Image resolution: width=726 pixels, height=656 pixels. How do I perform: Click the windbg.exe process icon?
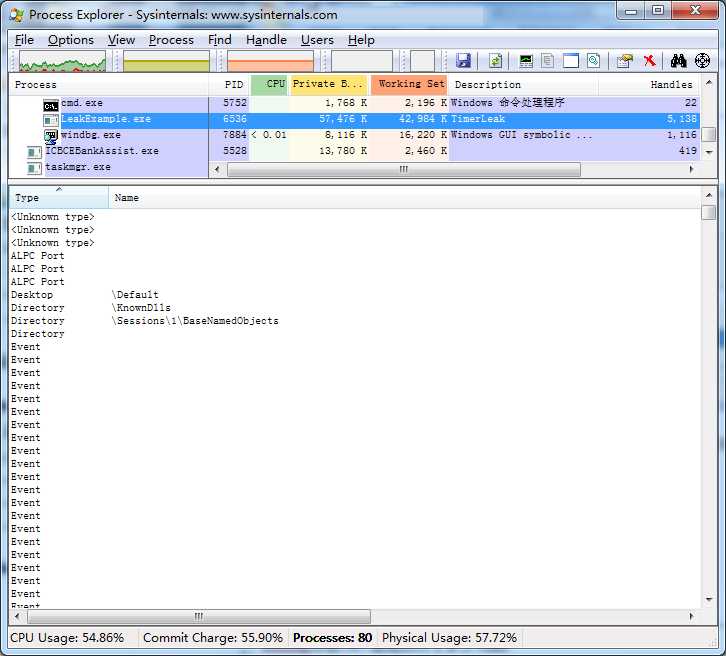coord(51,136)
